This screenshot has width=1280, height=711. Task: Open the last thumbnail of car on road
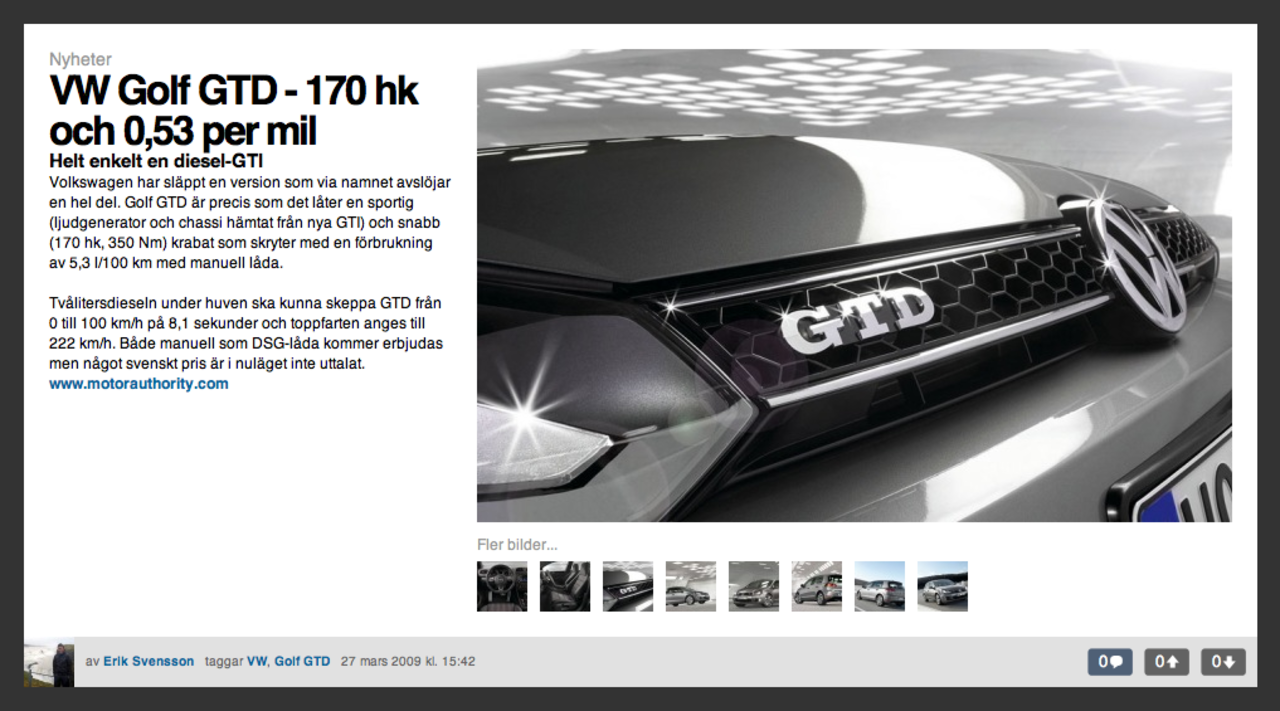click(943, 586)
